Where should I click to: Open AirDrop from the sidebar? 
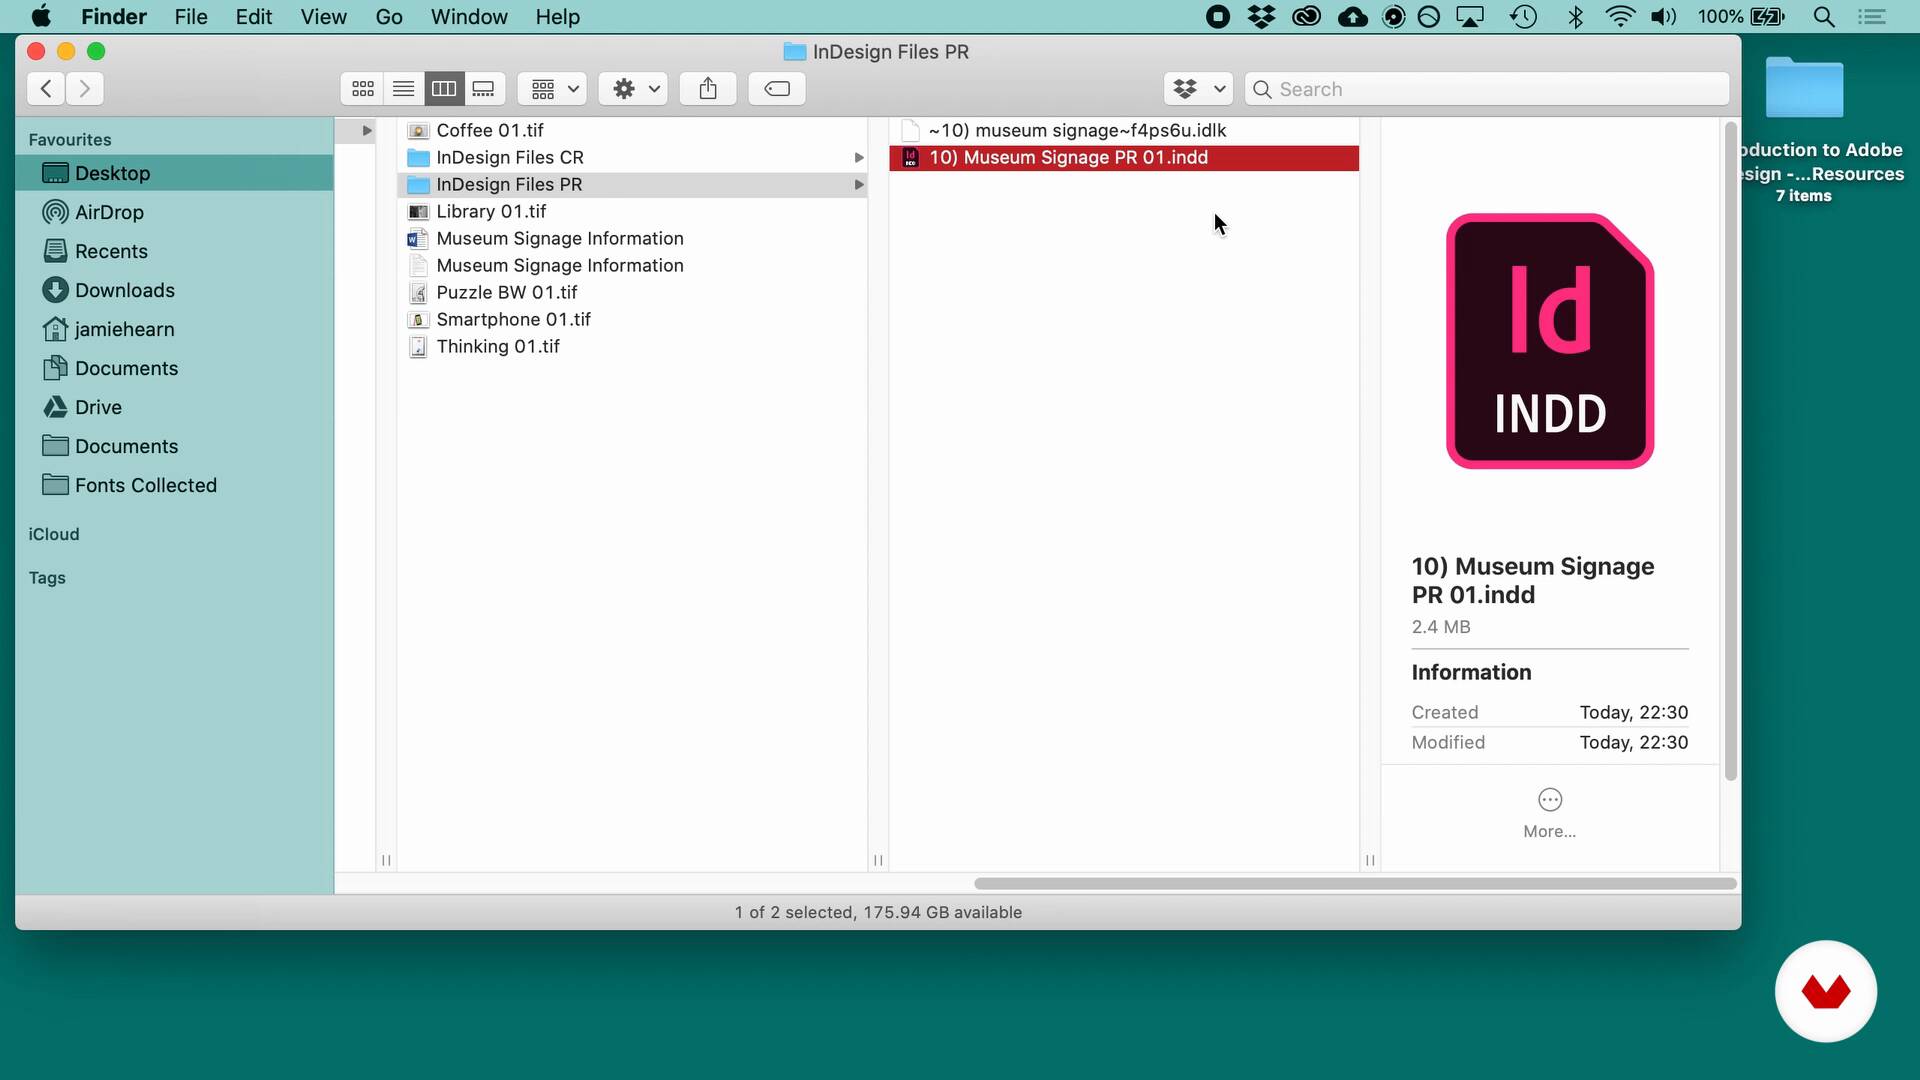coord(174,212)
